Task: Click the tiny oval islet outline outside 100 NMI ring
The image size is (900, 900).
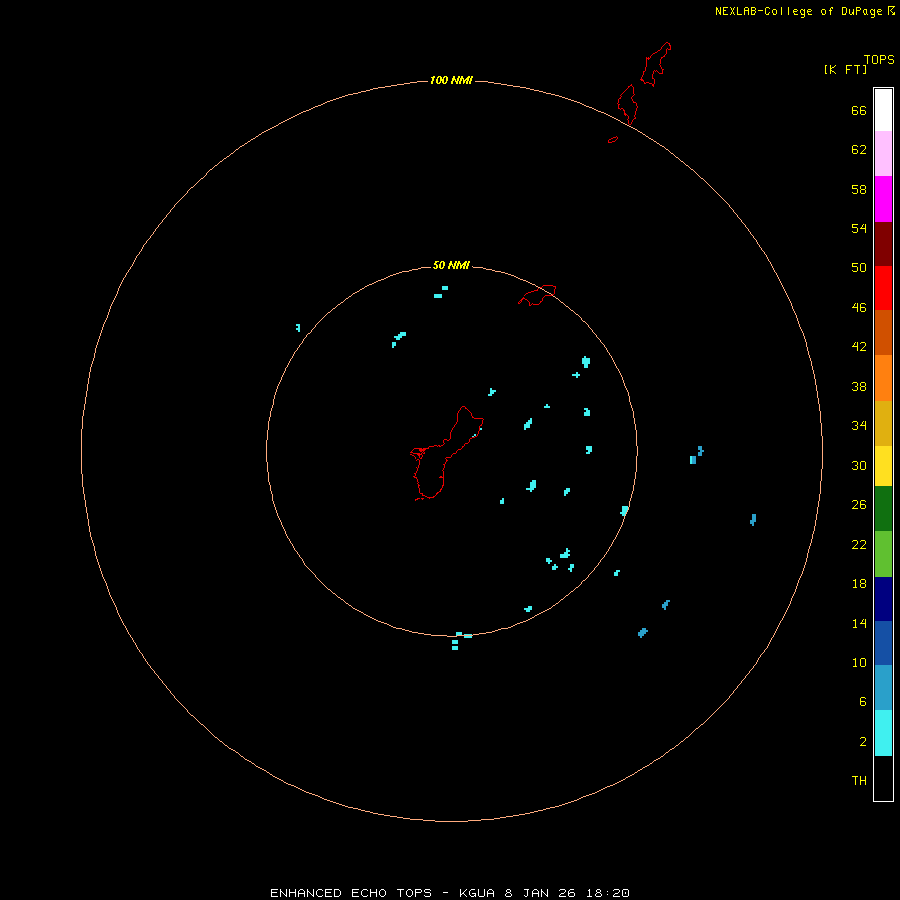Action: click(x=613, y=139)
